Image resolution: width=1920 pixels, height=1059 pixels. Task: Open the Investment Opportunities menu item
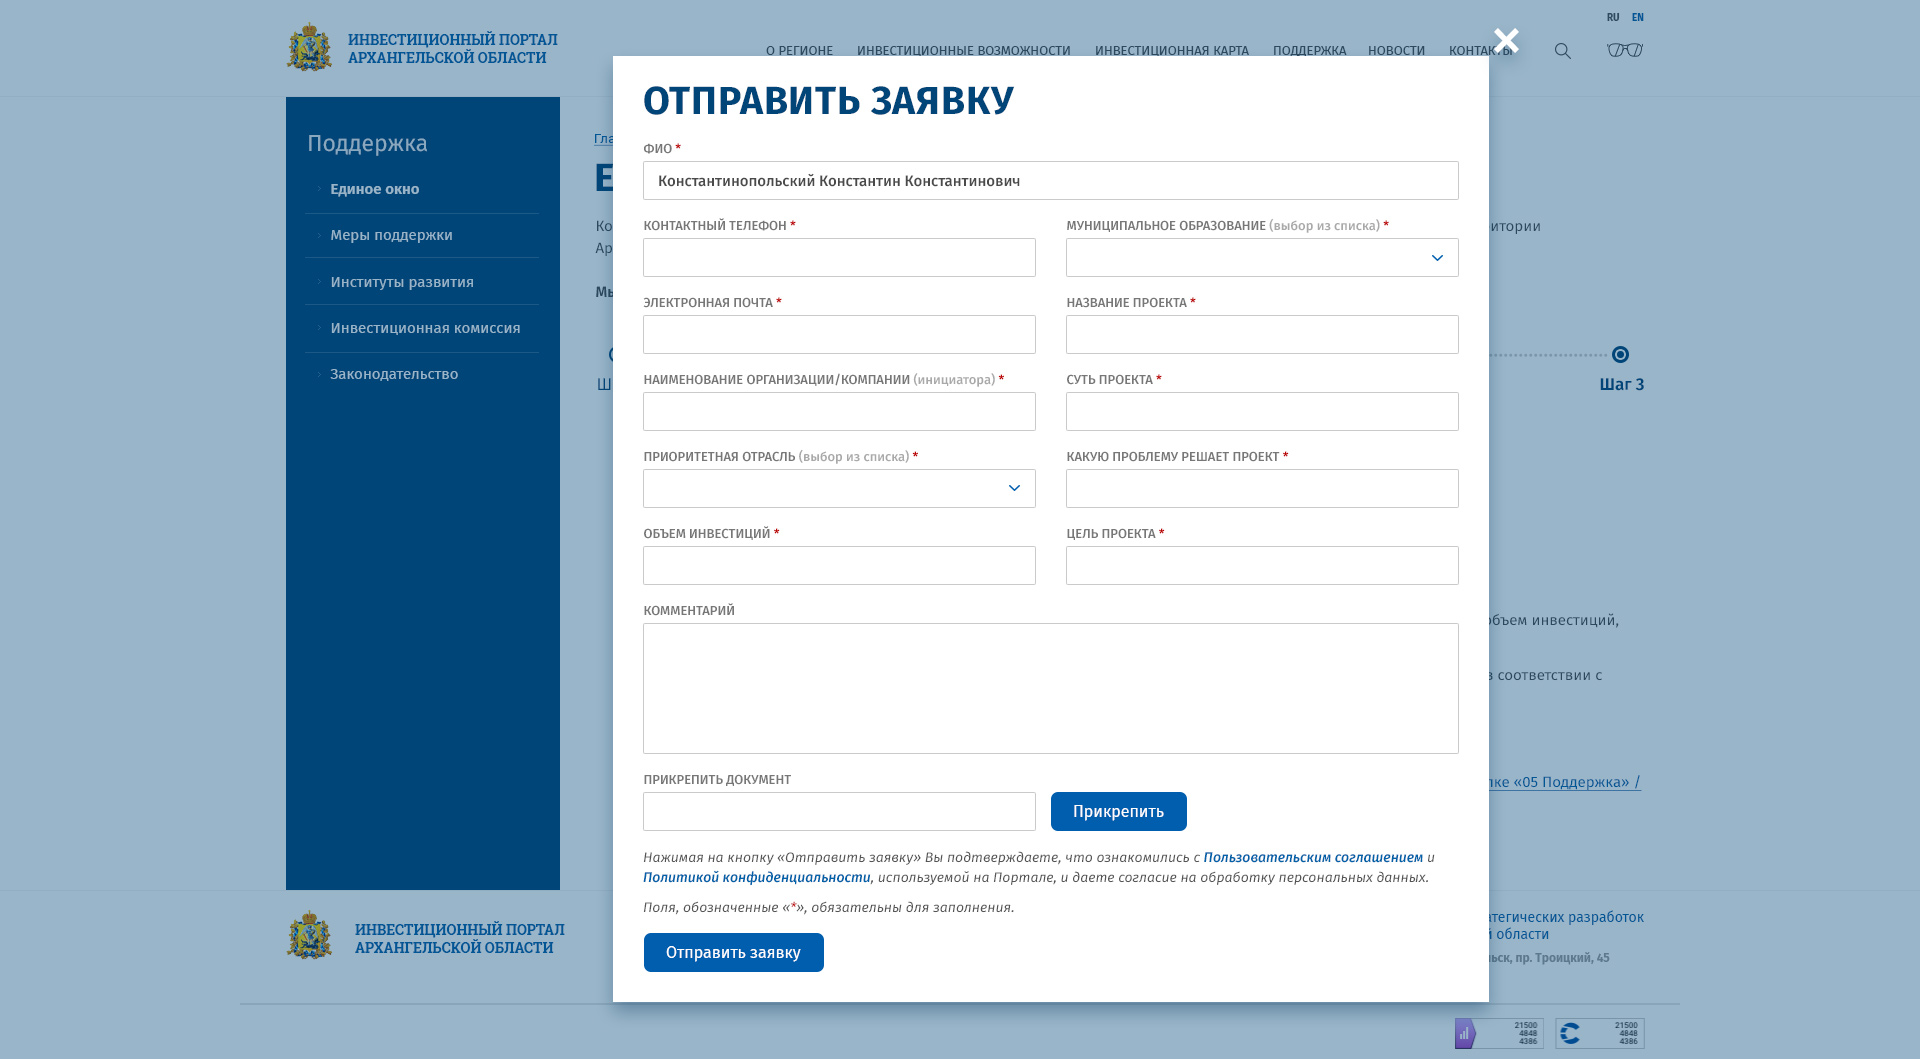(x=963, y=51)
